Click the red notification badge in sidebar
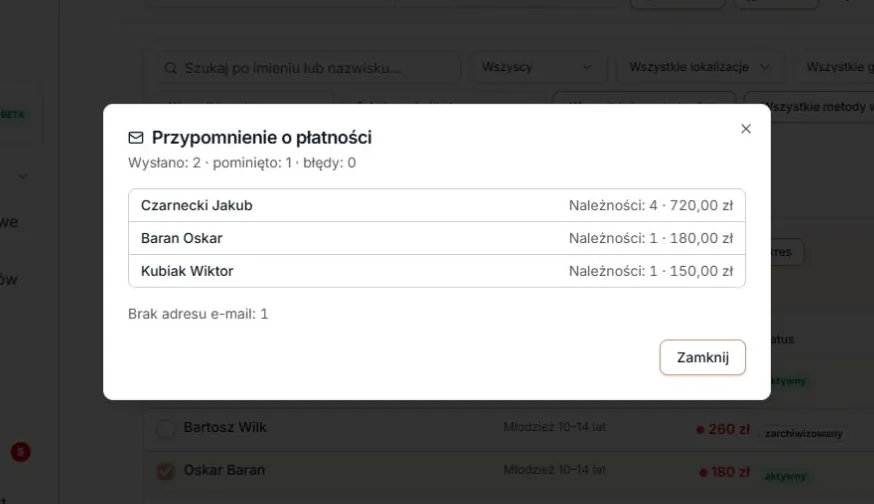 pyautogui.click(x=21, y=452)
